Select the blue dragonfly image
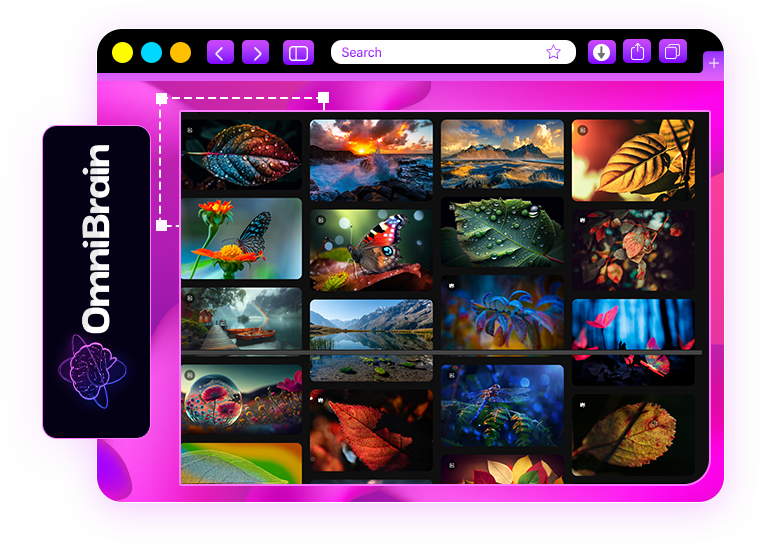This screenshot has width=760, height=545. click(502, 405)
